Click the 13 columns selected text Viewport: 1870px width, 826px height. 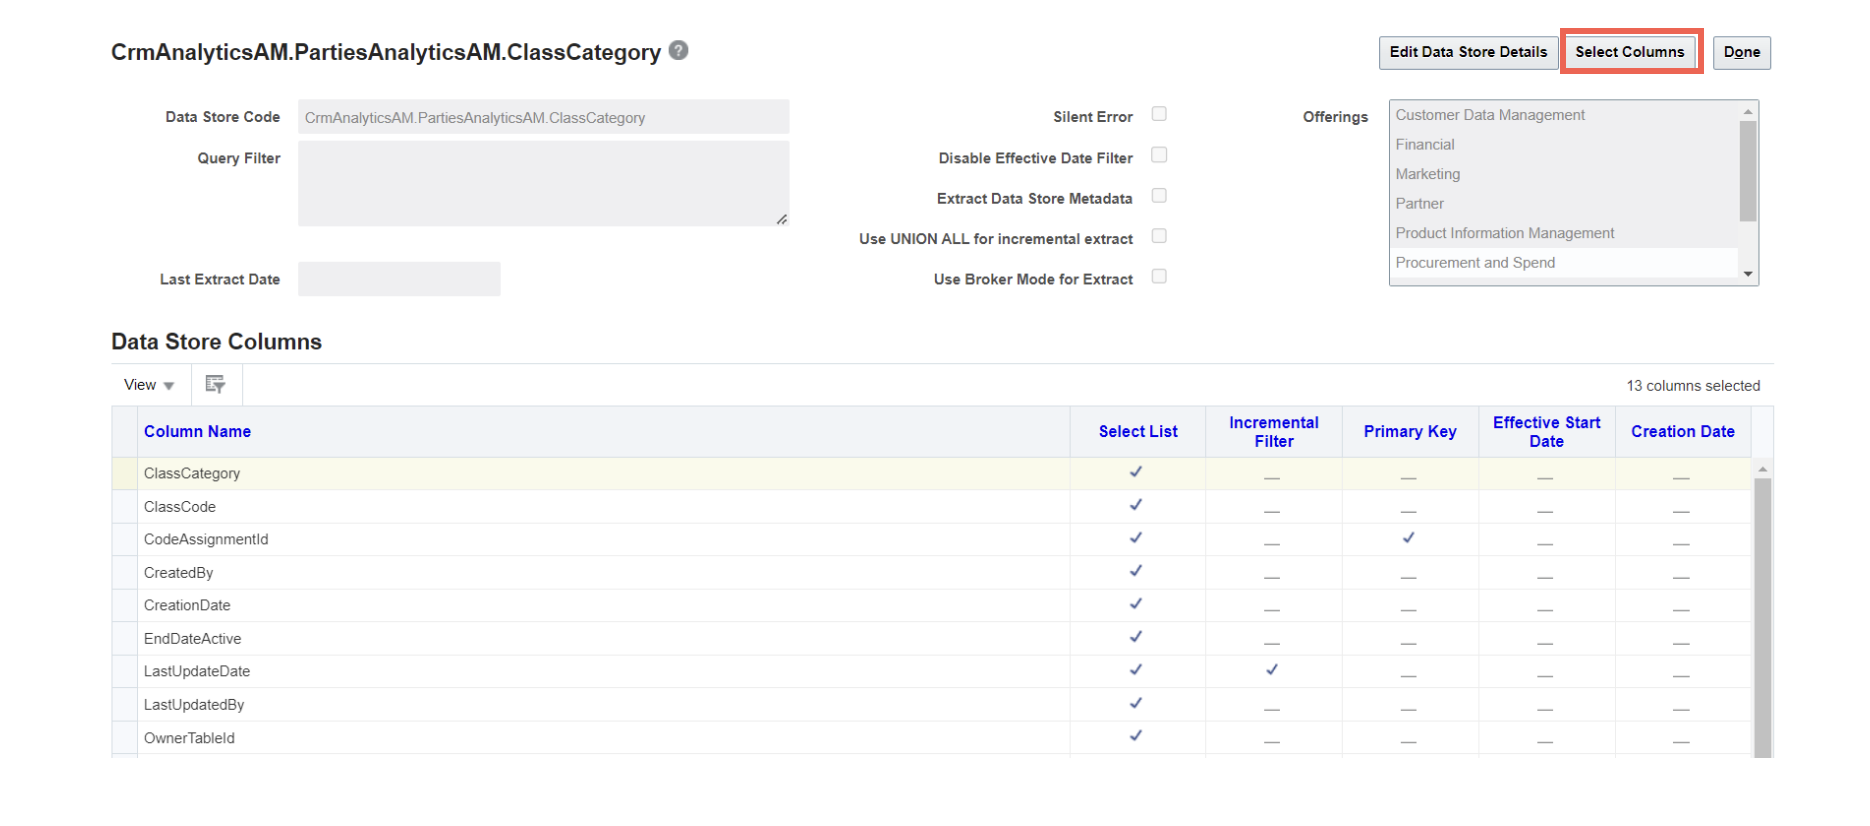[1693, 386]
